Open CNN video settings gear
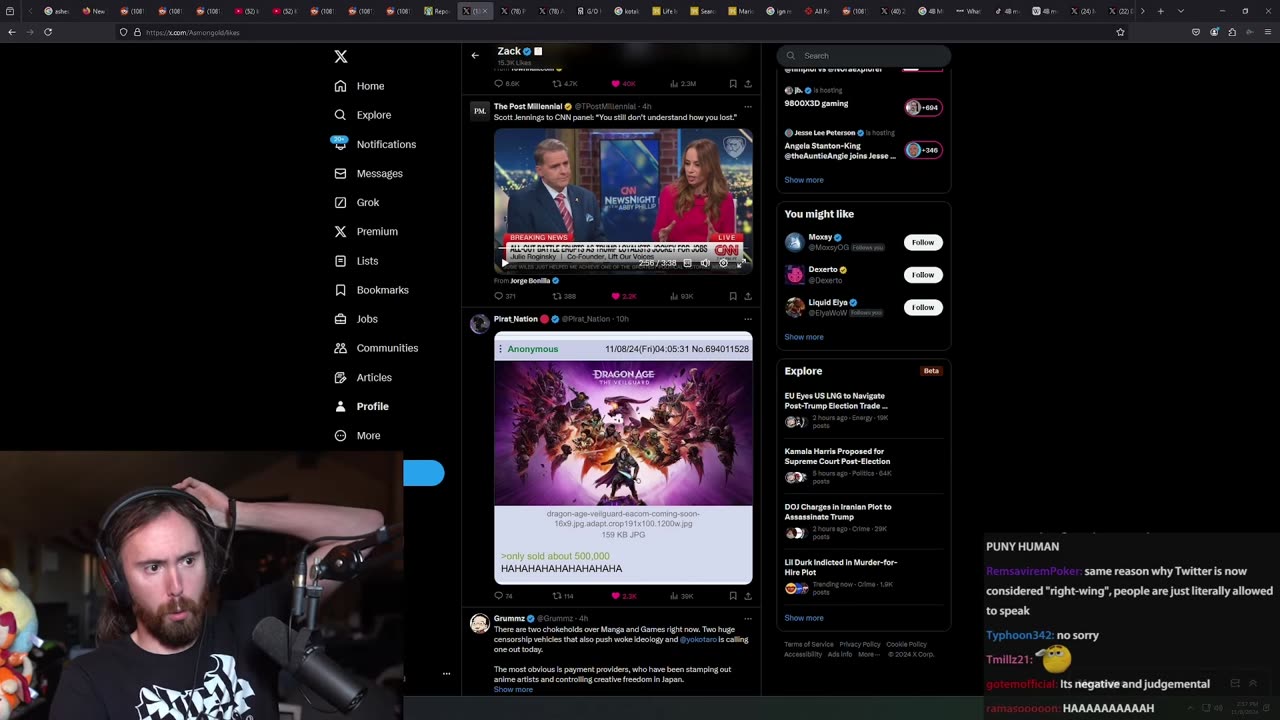The width and height of the screenshot is (1280, 720). point(723,263)
